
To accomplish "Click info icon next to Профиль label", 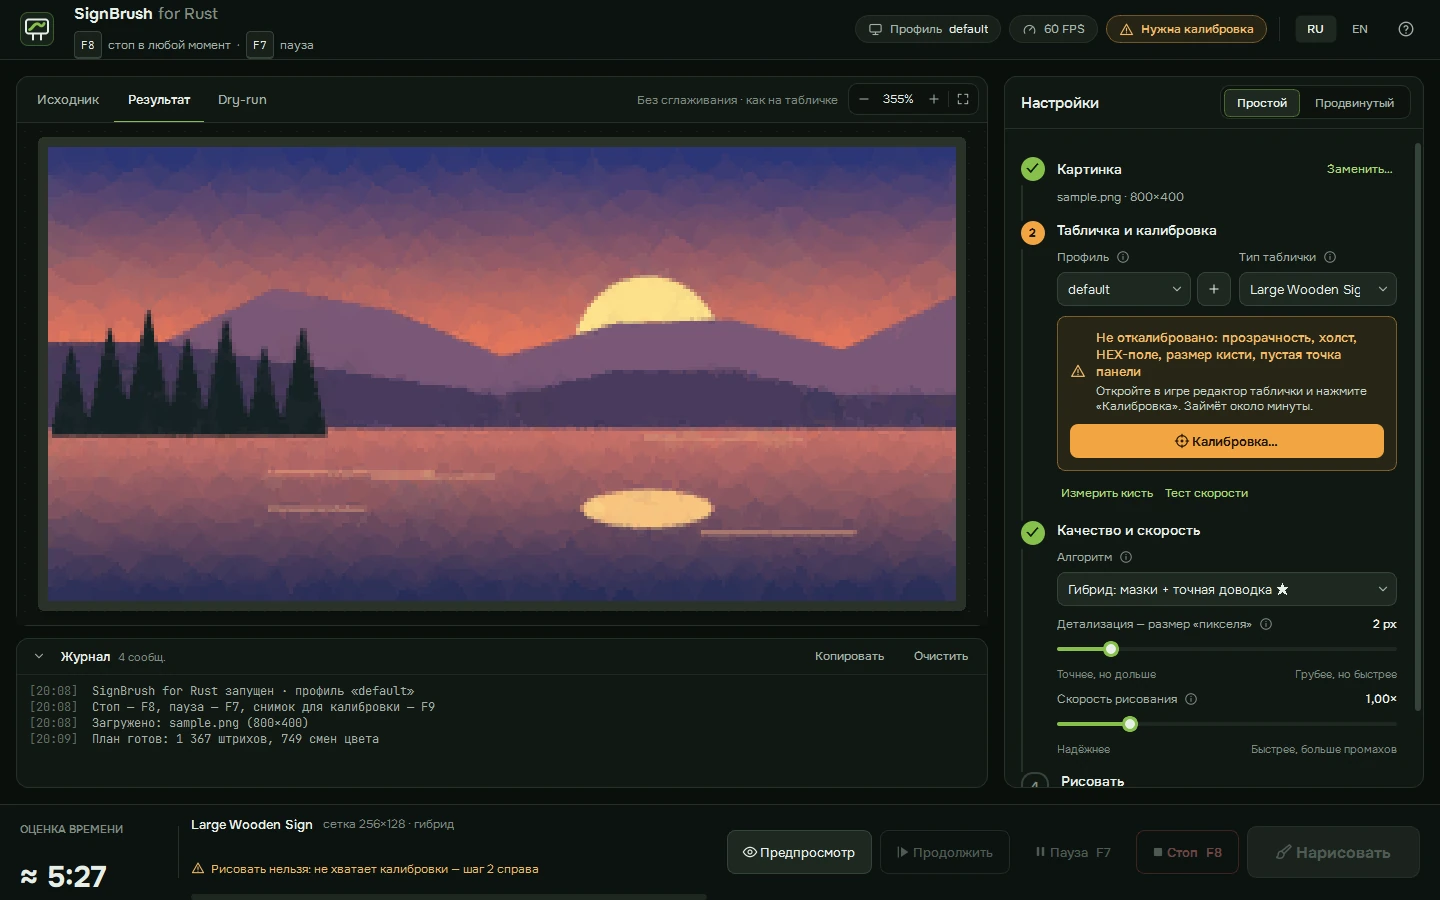I will click(1123, 257).
